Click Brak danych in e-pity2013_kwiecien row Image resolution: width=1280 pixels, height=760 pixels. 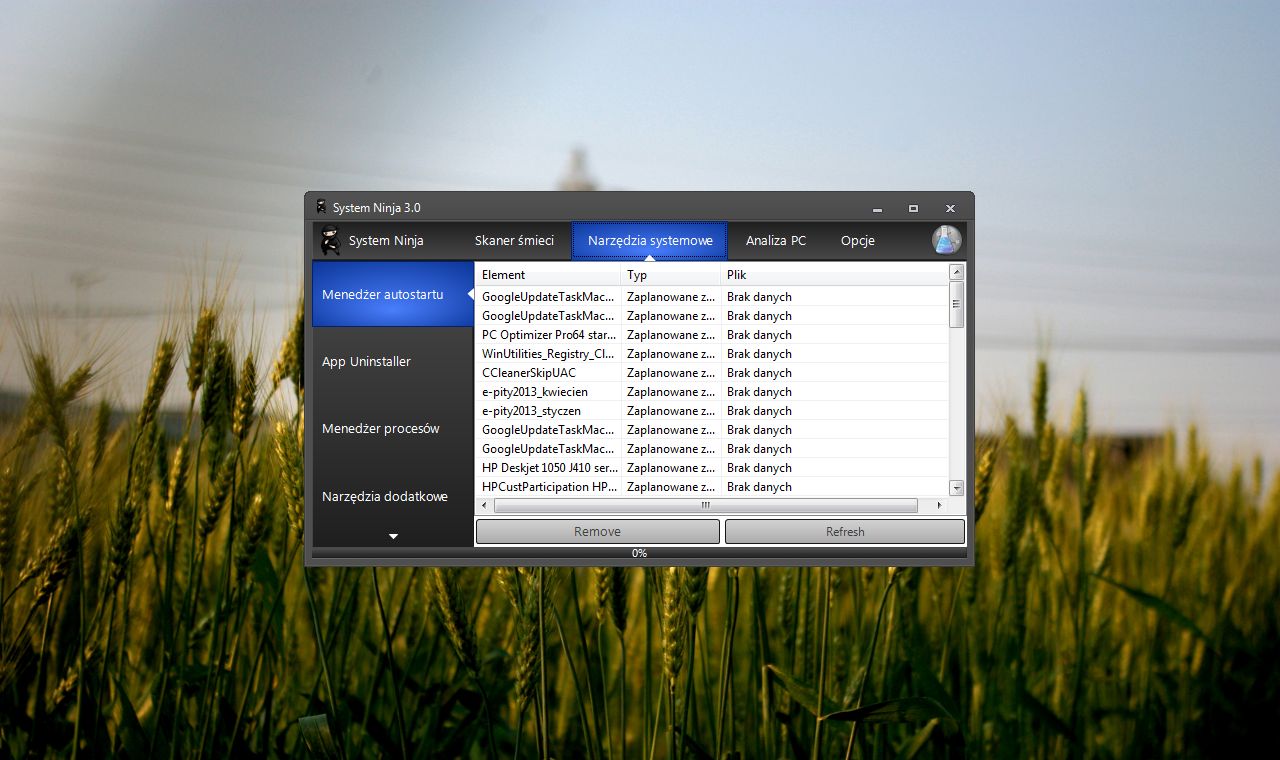tap(759, 391)
